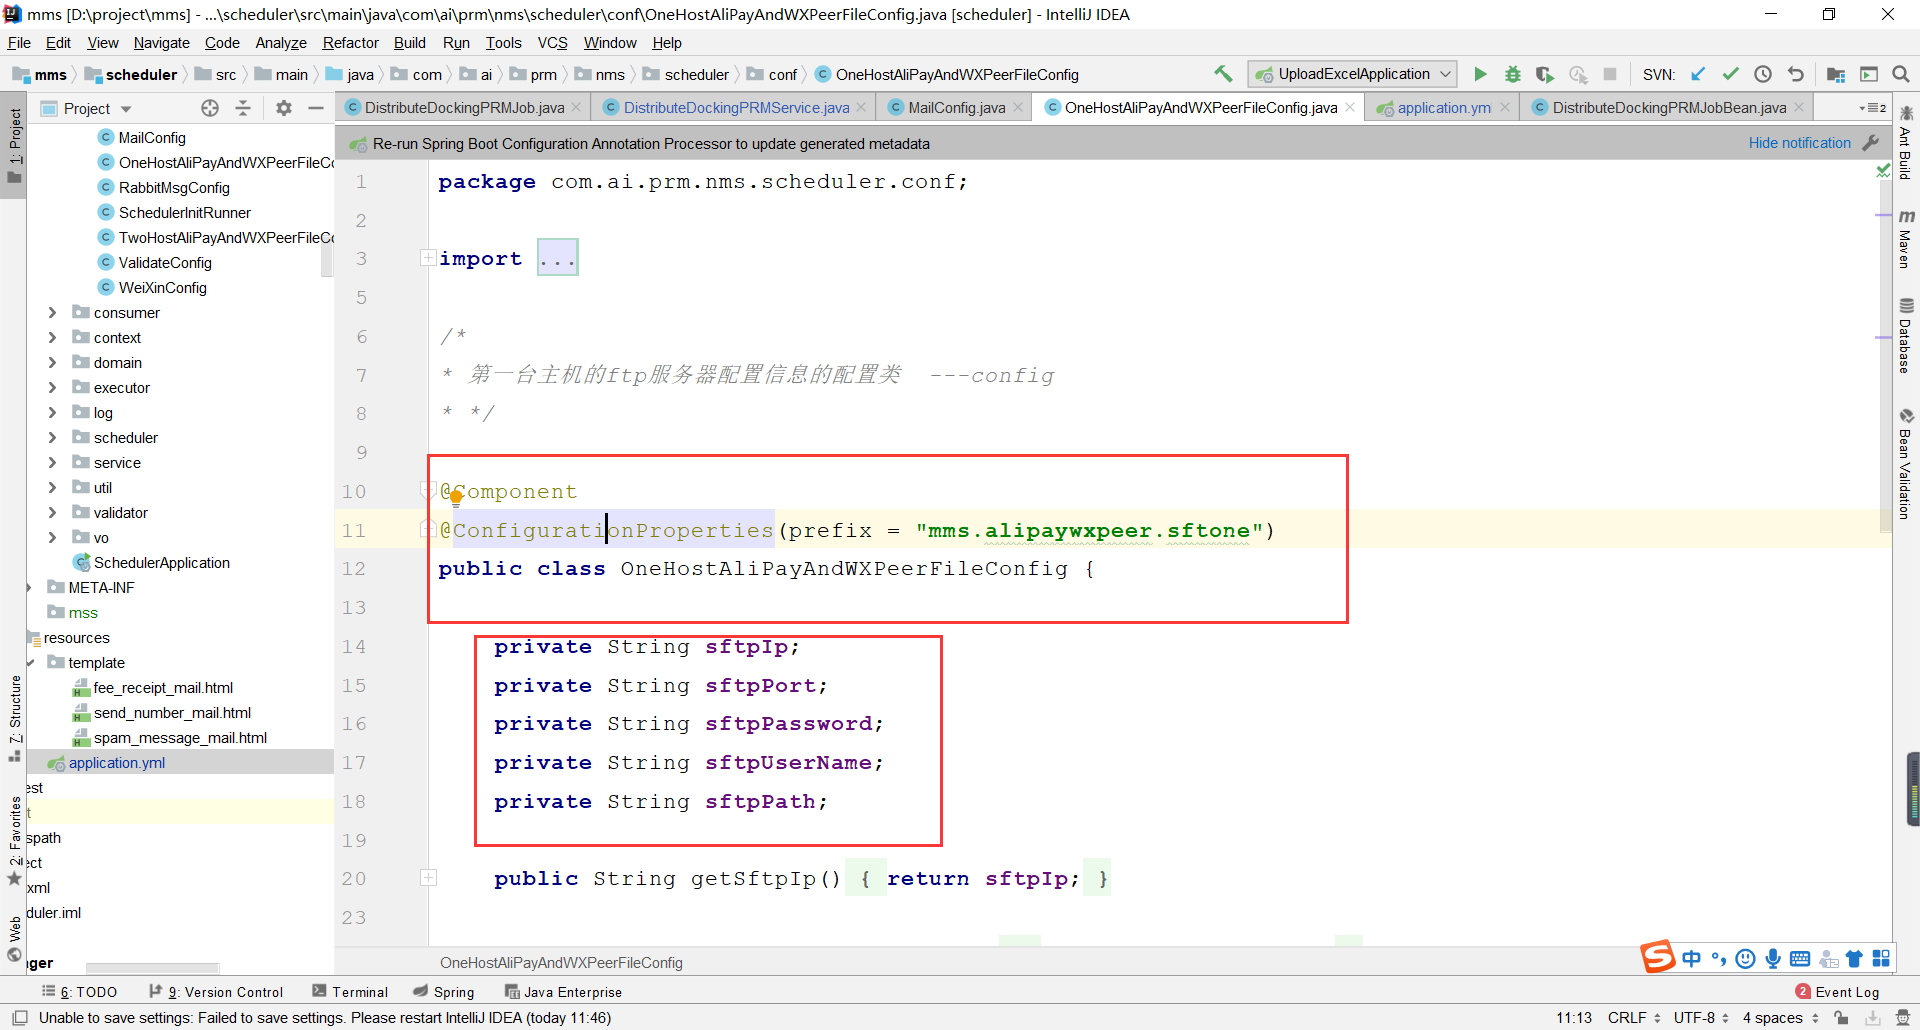This screenshot has width=1920, height=1030.
Task: Open Project Structure icon in toolbar
Action: [x=1836, y=74]
